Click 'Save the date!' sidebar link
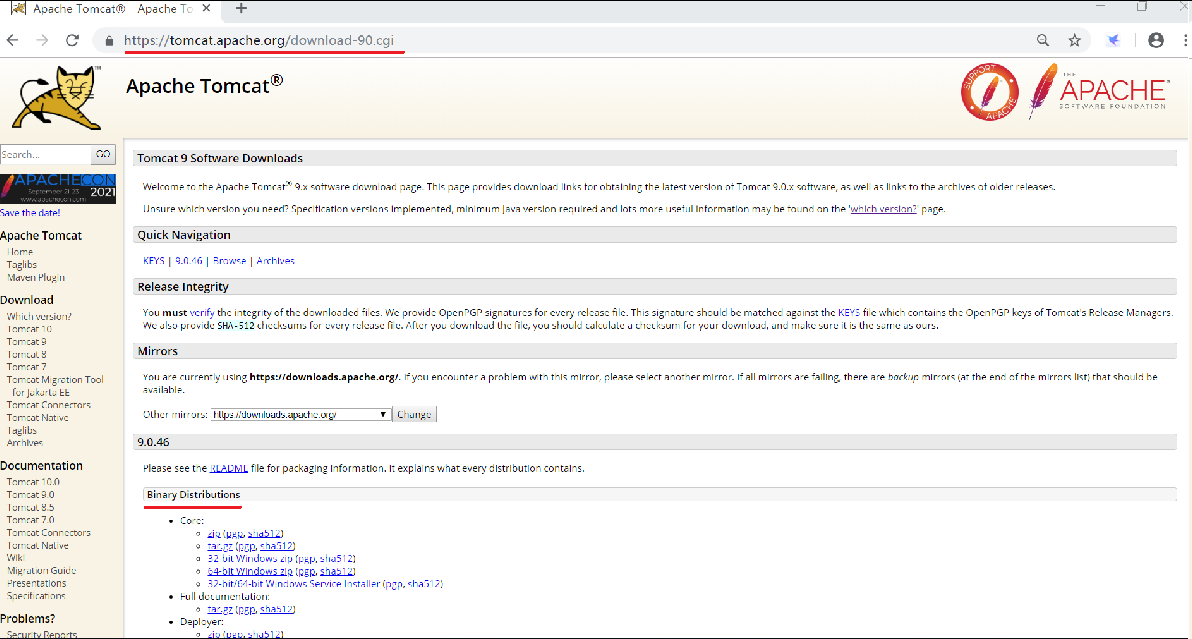This screenshot has width=1192, height=639. click(30, 213)
